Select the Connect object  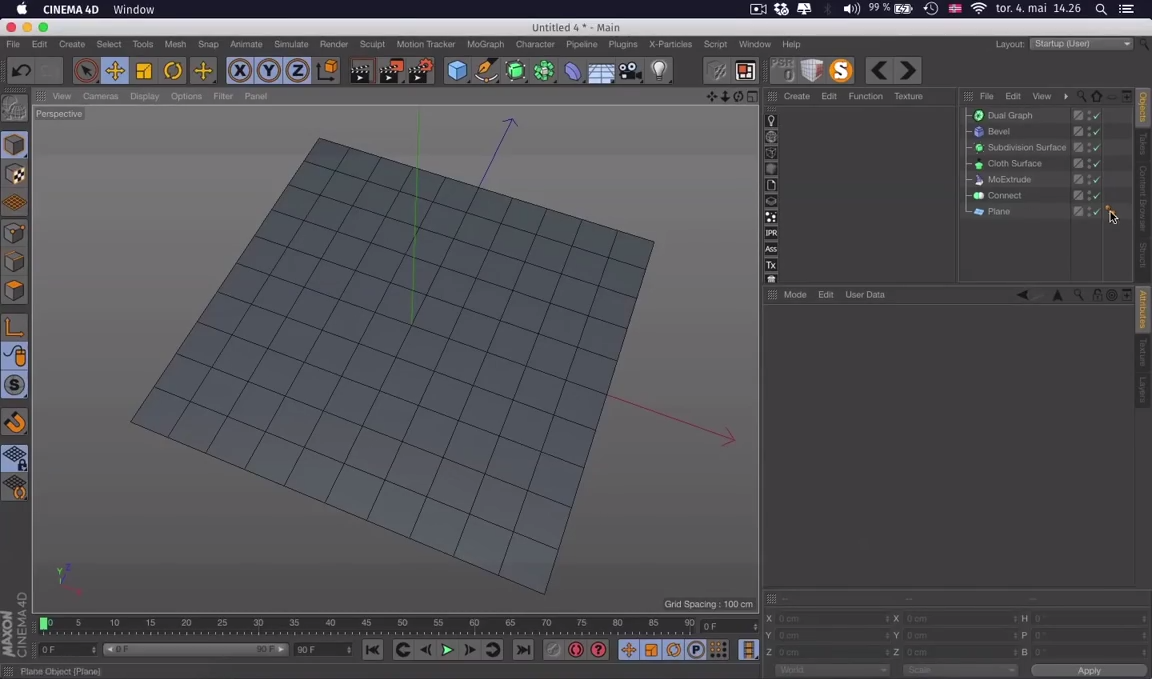(1004, 196)
